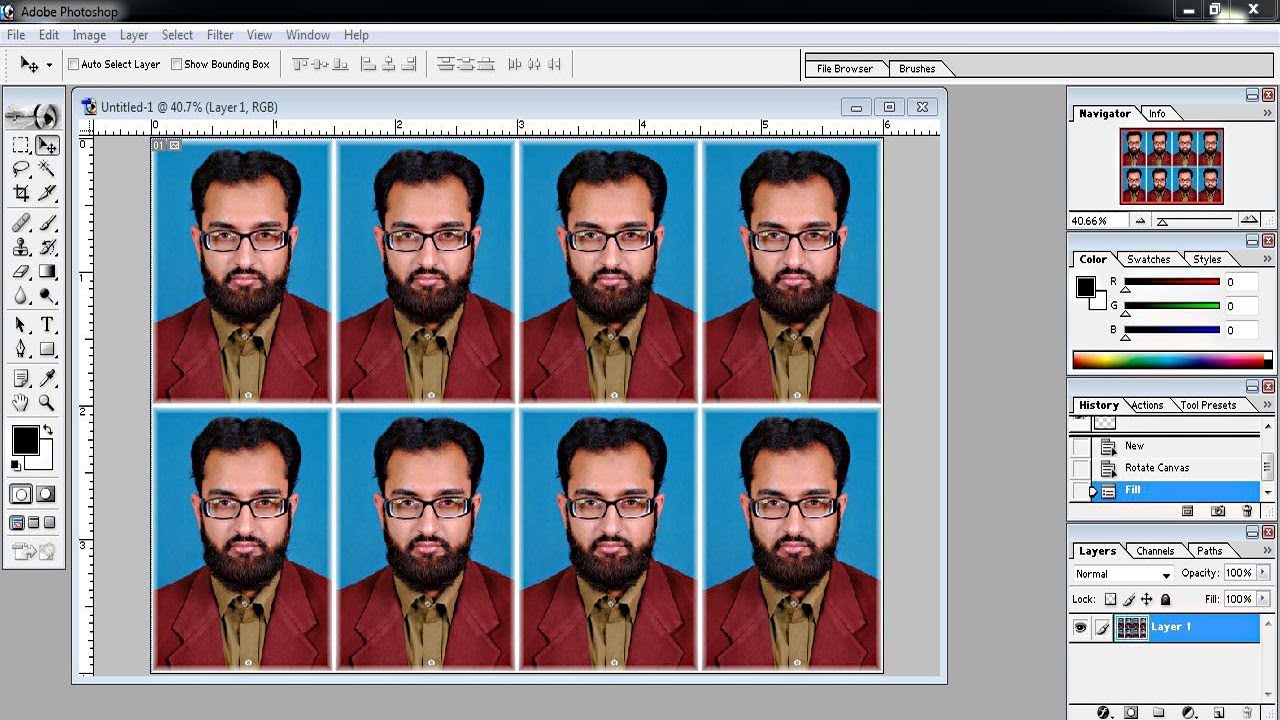Select the Lasso tool
Screen dimensions: 1280x720
(x=21, y=169)
